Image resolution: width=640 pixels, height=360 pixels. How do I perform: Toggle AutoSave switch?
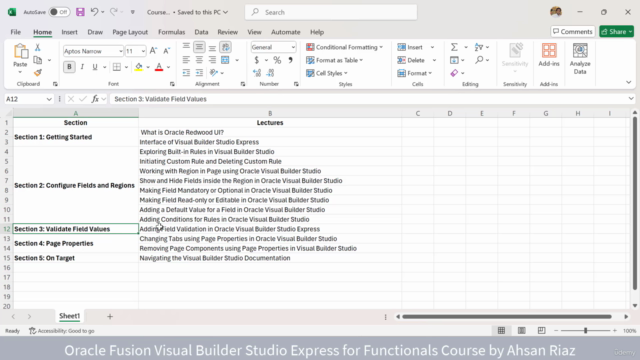pos(59,12)
